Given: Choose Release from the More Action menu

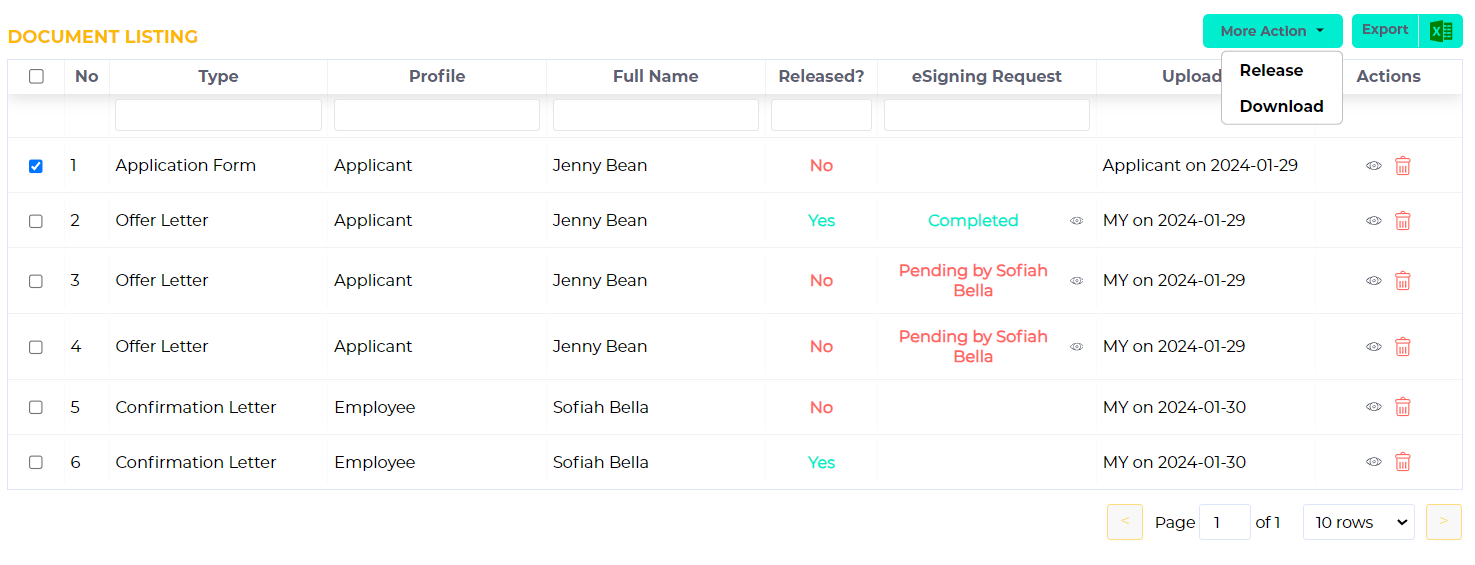Looking at the screenshot, I should pos(1271,70).
